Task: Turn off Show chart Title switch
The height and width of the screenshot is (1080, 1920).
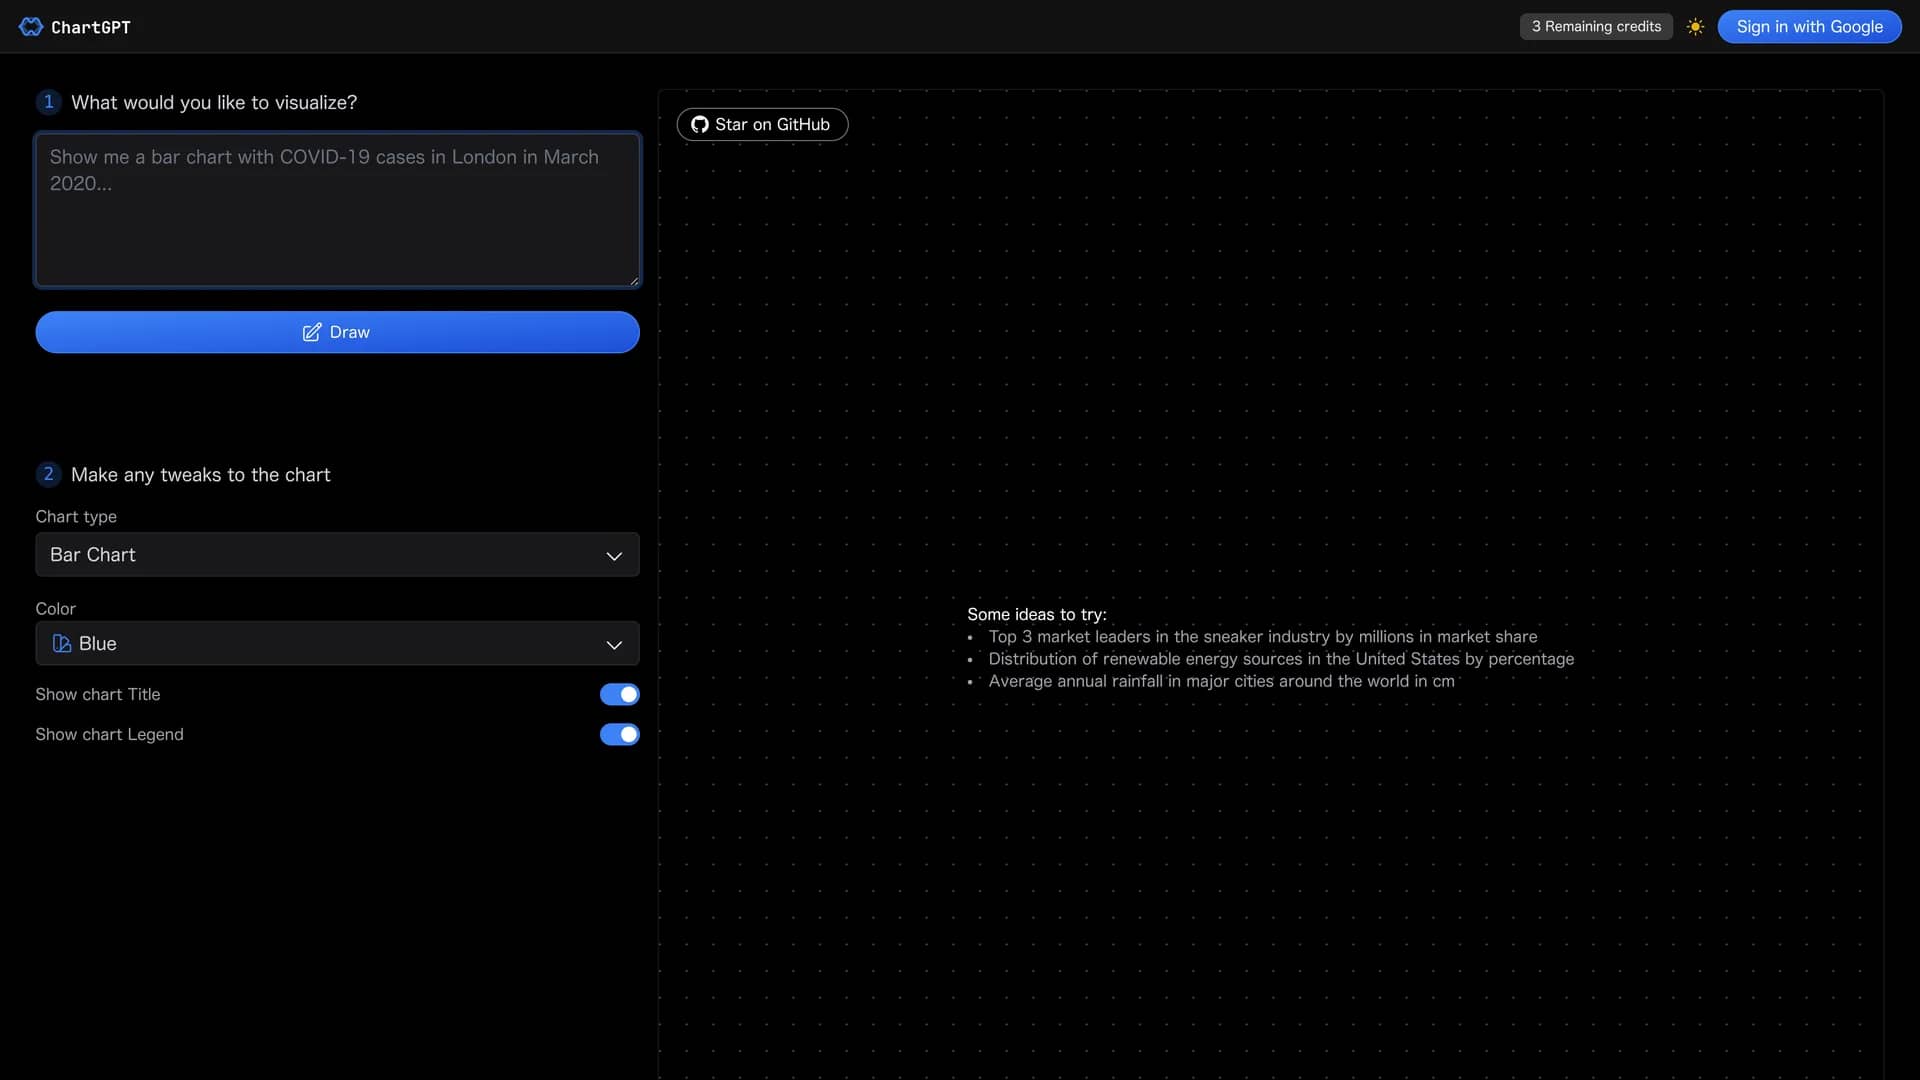Action: [x=619, y=694]
